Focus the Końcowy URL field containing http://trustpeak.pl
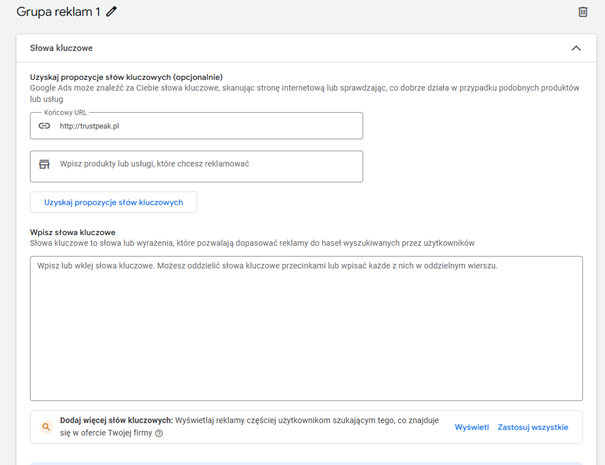605x465 pixels. 196,126
